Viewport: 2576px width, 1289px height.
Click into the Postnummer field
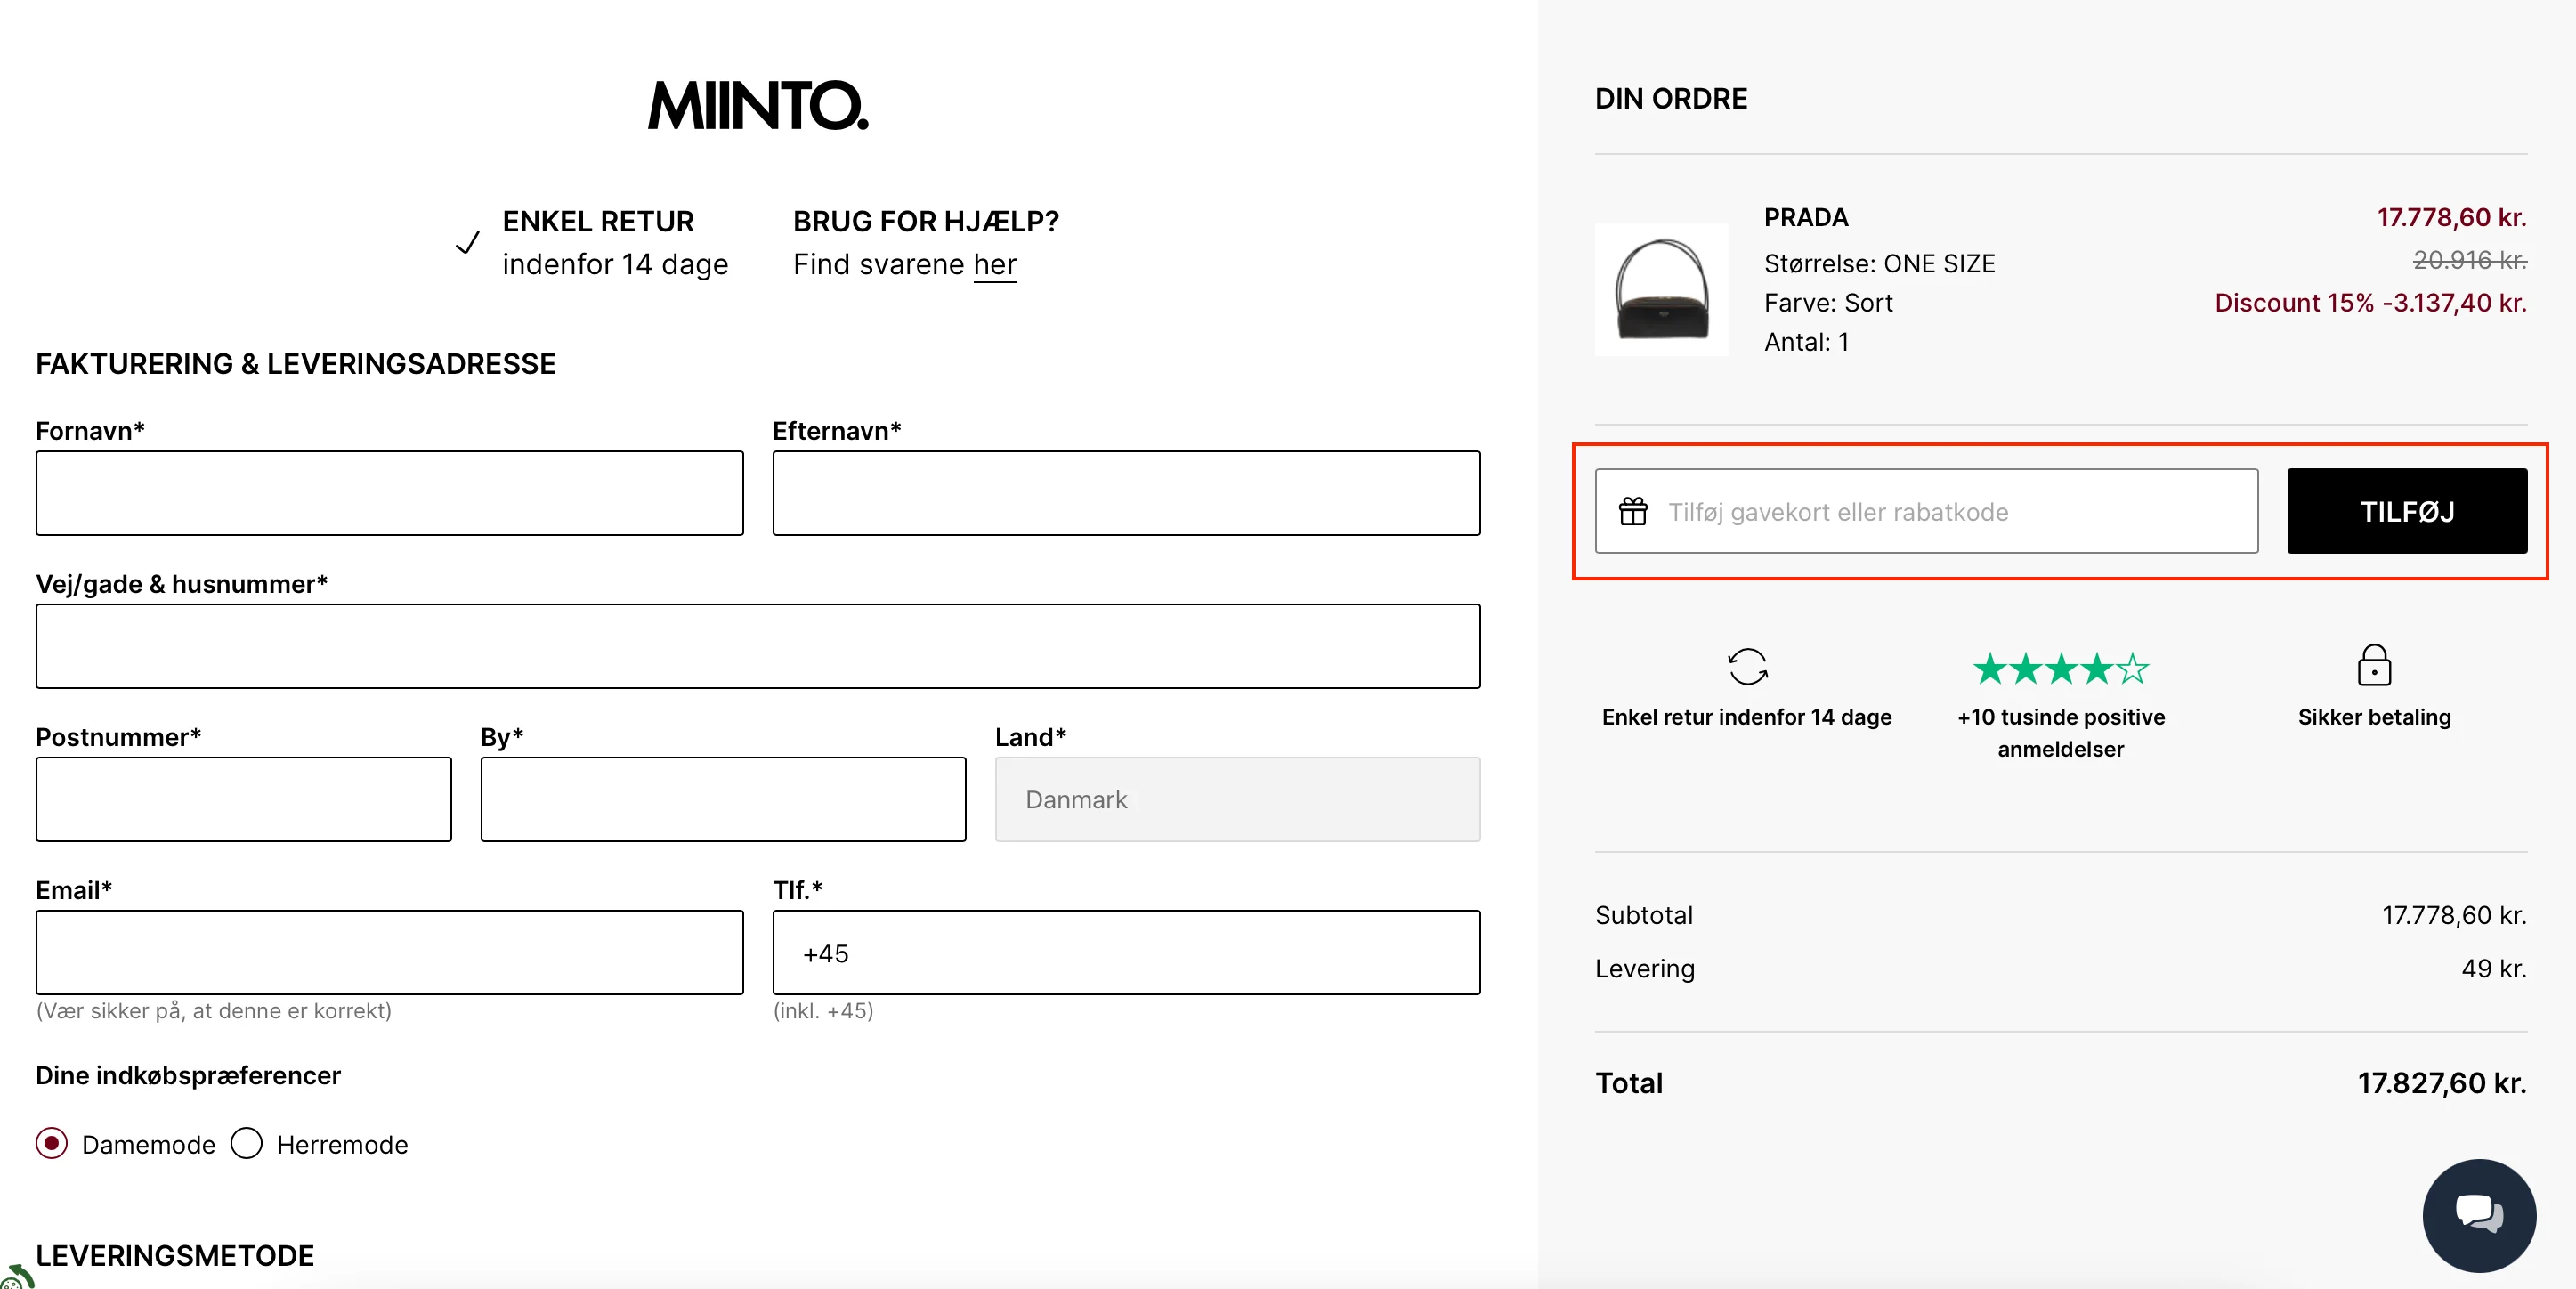point(243,799)
